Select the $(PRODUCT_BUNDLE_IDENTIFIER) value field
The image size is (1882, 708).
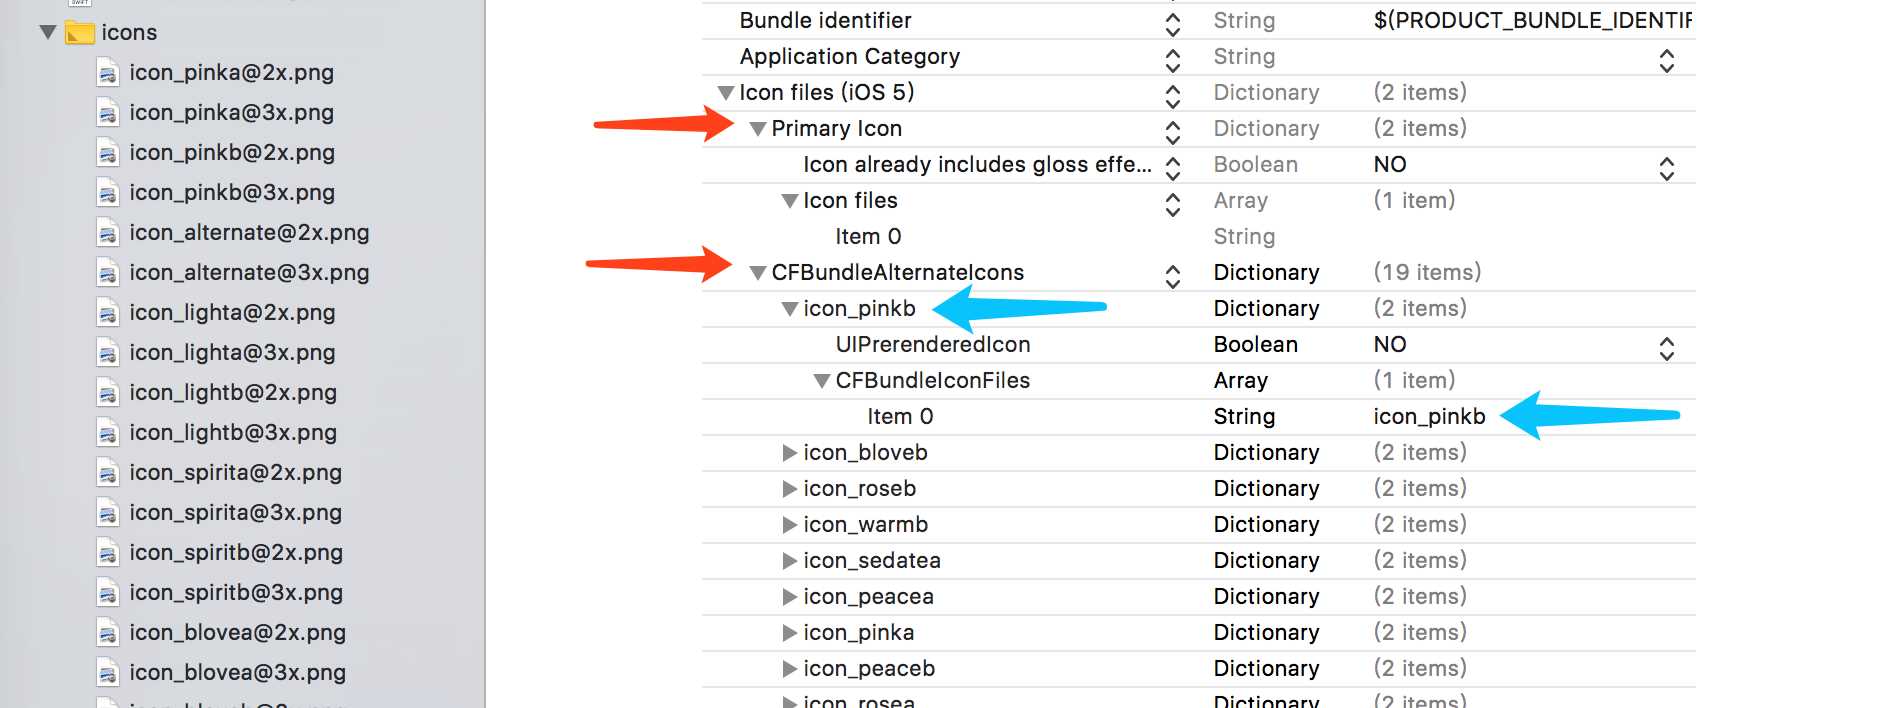click(x=1533, y=20)
